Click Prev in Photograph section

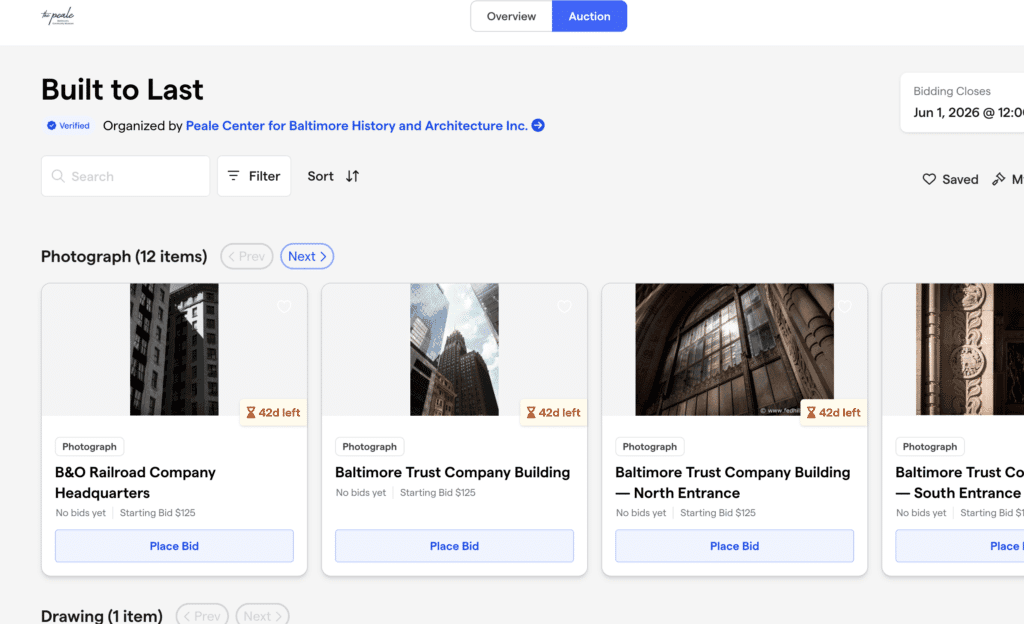[247, 257]
